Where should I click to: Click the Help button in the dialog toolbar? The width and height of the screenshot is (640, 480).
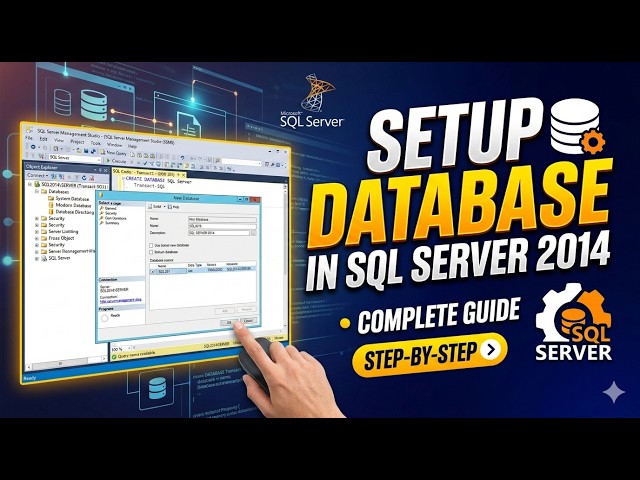pos(174,207)
